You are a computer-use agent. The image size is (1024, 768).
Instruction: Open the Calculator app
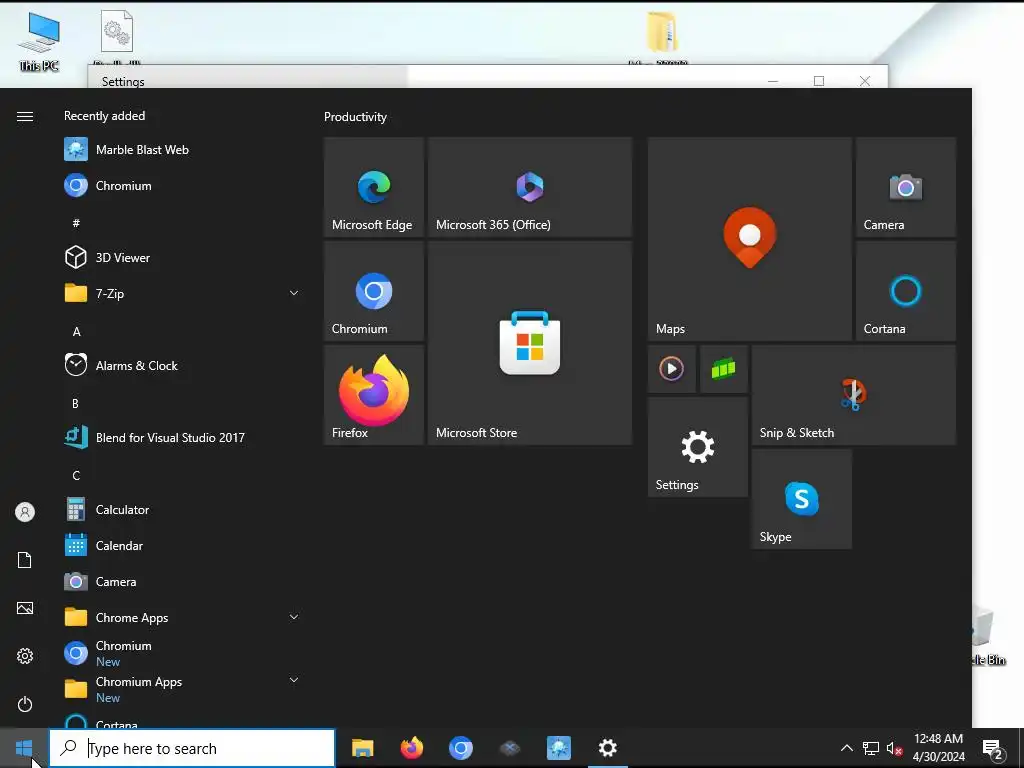pyautogui.click(x=182, y=509)
